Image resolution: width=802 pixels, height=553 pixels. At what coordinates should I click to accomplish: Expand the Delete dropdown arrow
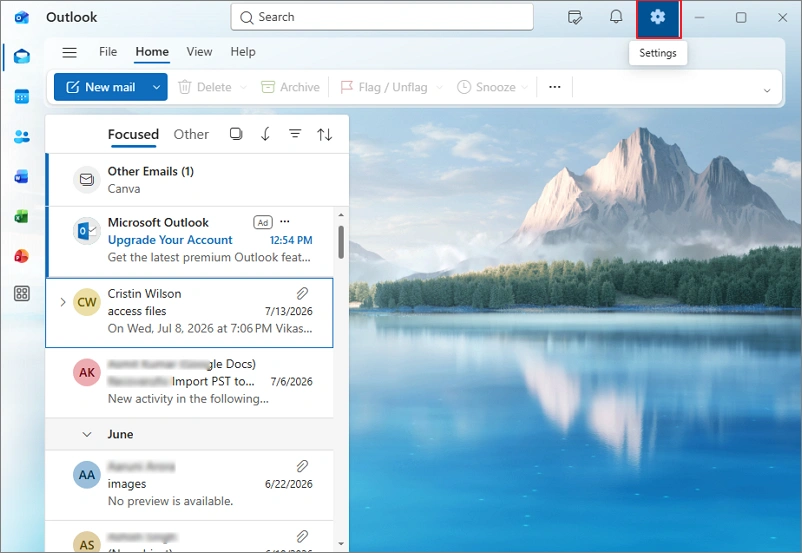243,87
